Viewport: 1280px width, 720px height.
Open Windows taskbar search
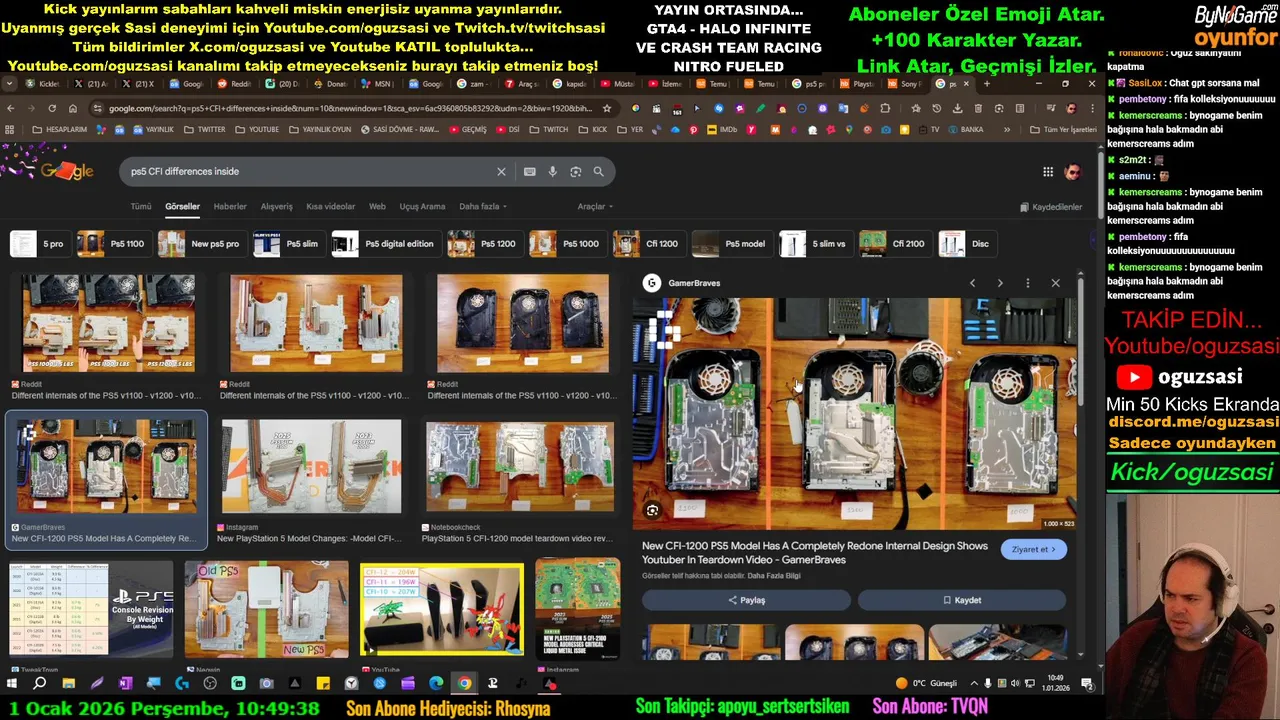tap(39, 684)
